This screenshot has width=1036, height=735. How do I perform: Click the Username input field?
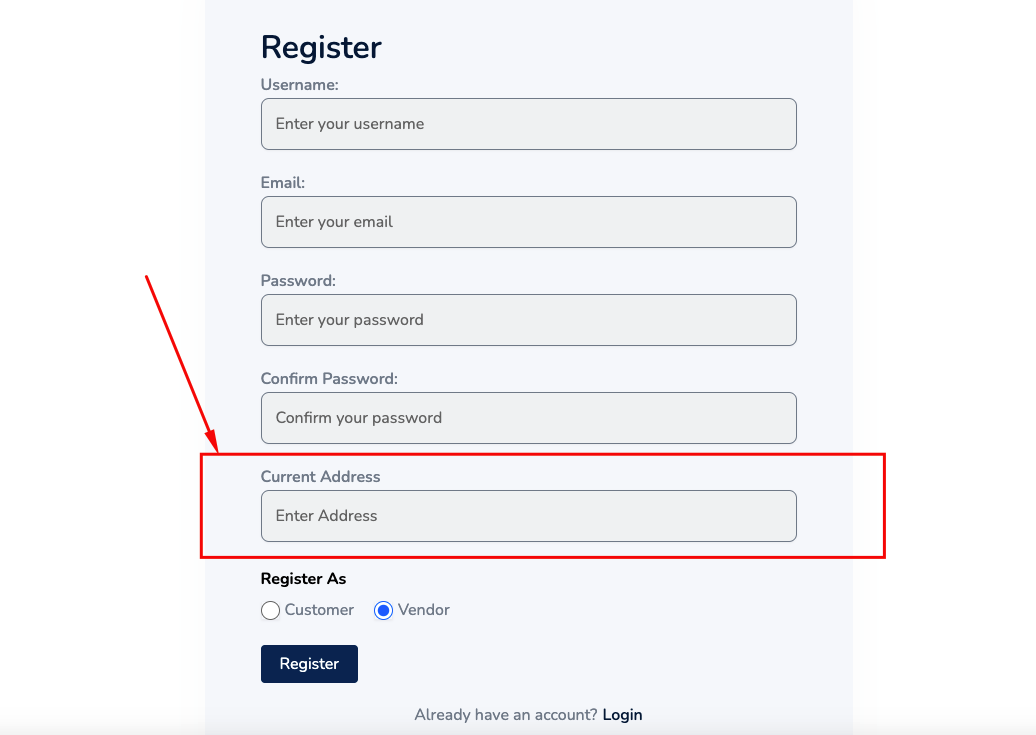[x=528, y=124]
